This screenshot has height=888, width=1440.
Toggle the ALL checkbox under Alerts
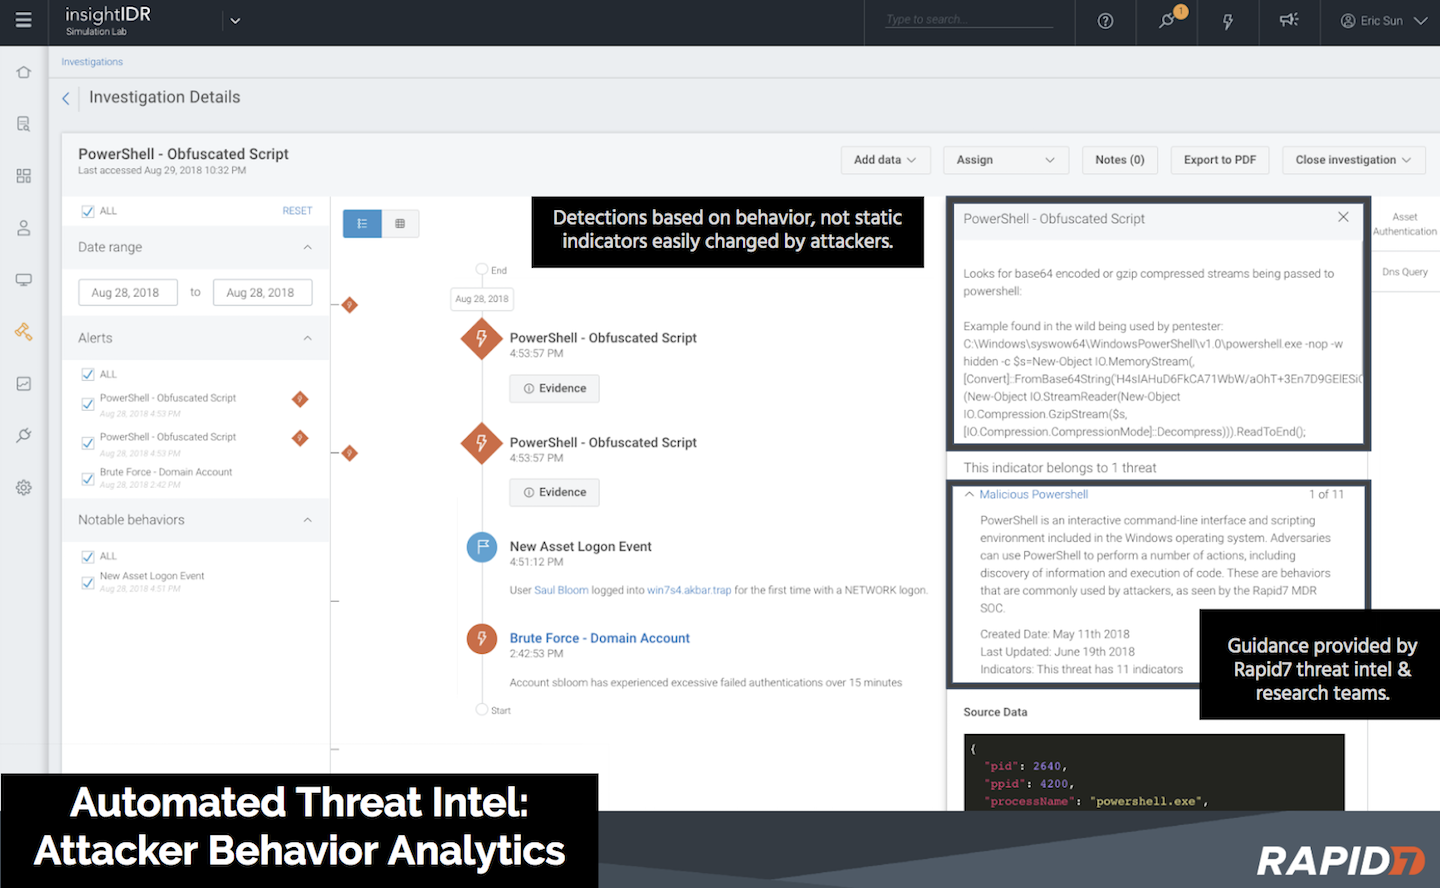click(88, 374)
